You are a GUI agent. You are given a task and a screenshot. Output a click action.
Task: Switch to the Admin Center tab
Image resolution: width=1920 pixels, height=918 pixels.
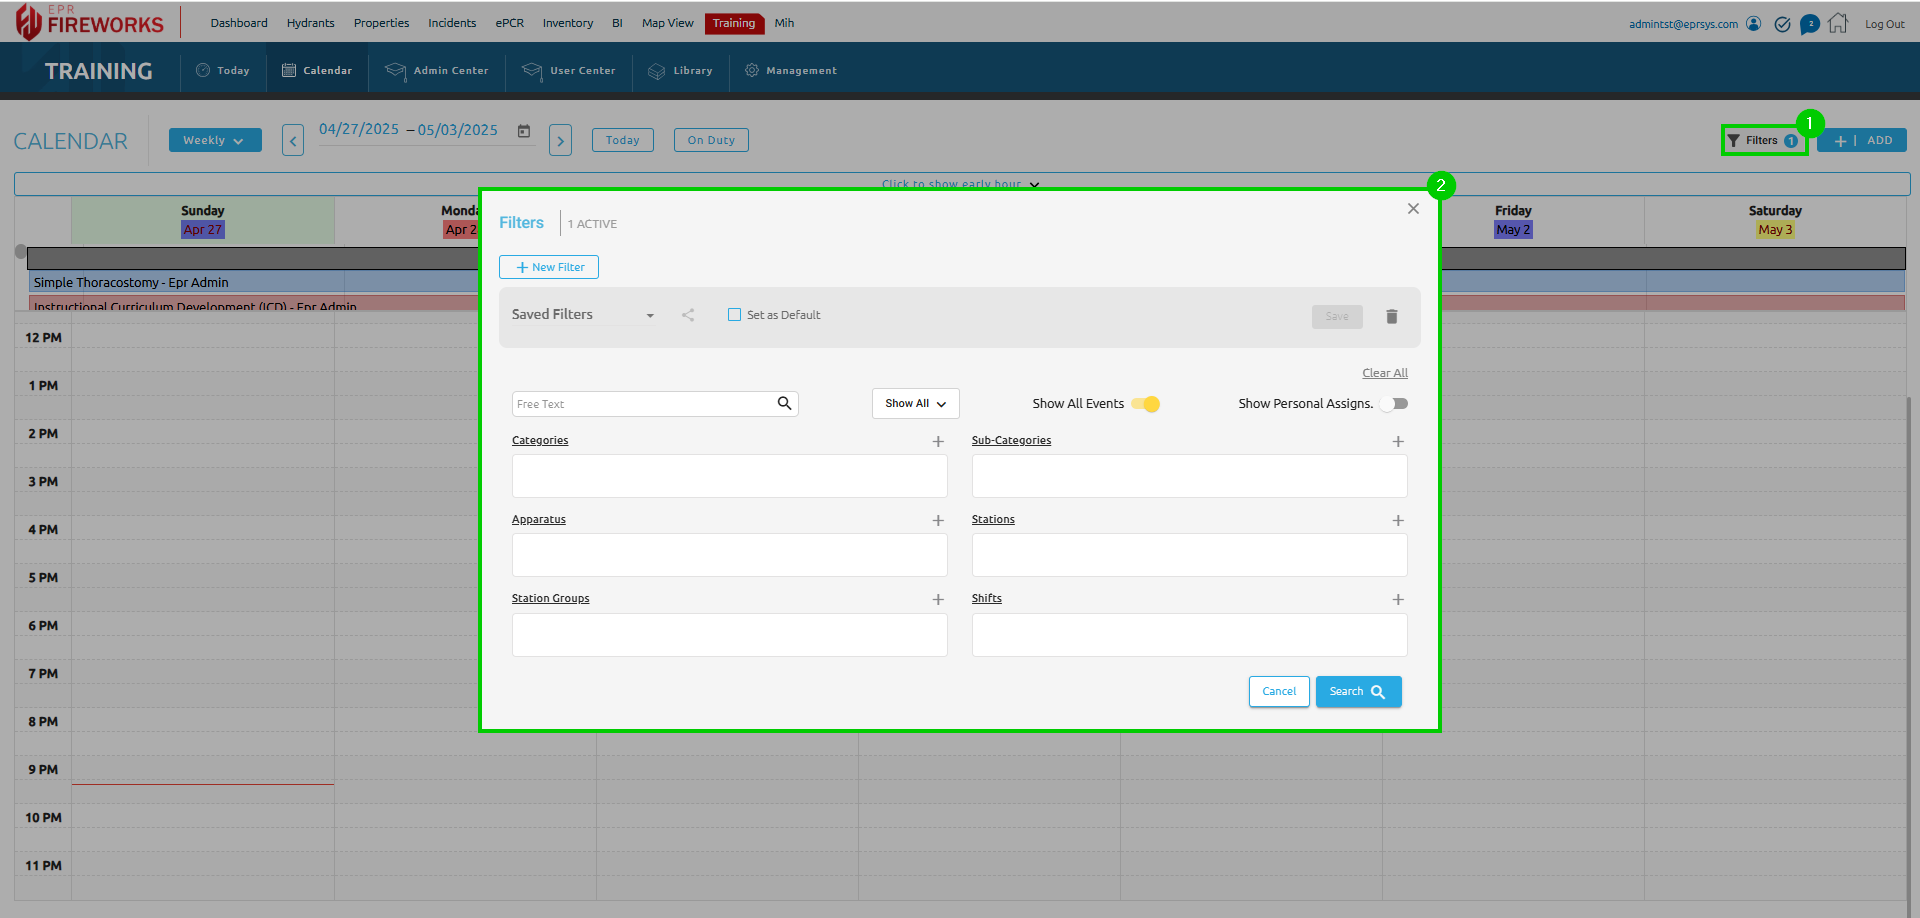point(438,71)
